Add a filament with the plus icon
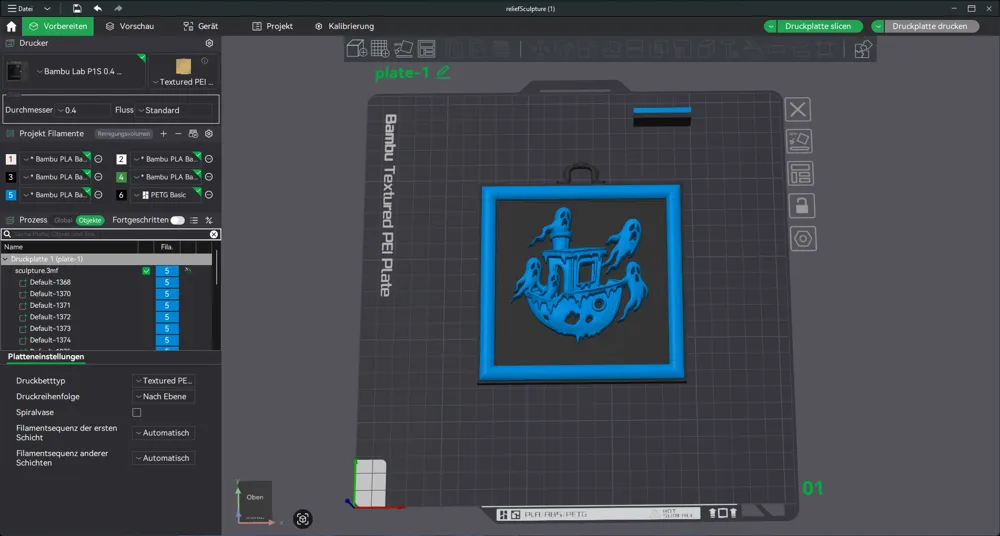Image resolution: width=1000 pixels, height=536 pixels. (163, 134)
